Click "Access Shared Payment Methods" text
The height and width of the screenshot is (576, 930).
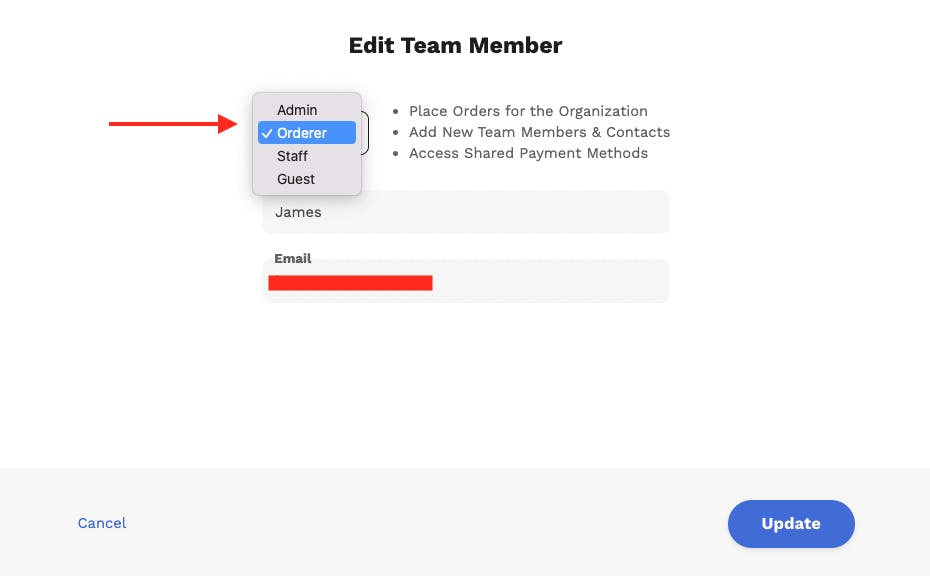(x=528, y=153)
